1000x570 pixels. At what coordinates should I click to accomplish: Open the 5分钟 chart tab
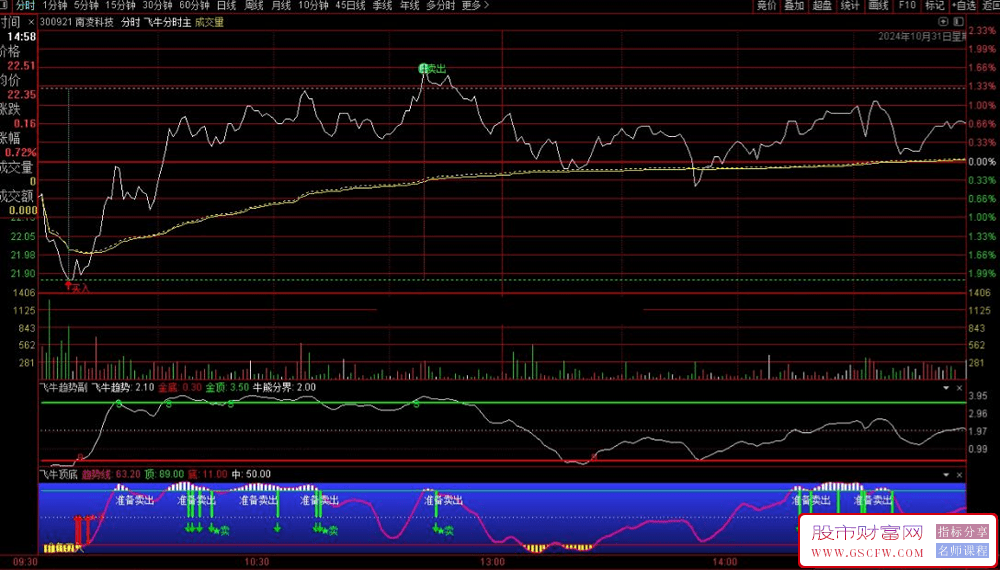[x=86, y=6]
